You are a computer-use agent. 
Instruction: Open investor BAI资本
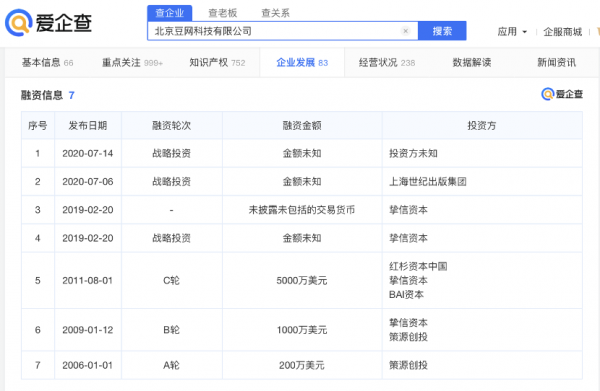406,294
